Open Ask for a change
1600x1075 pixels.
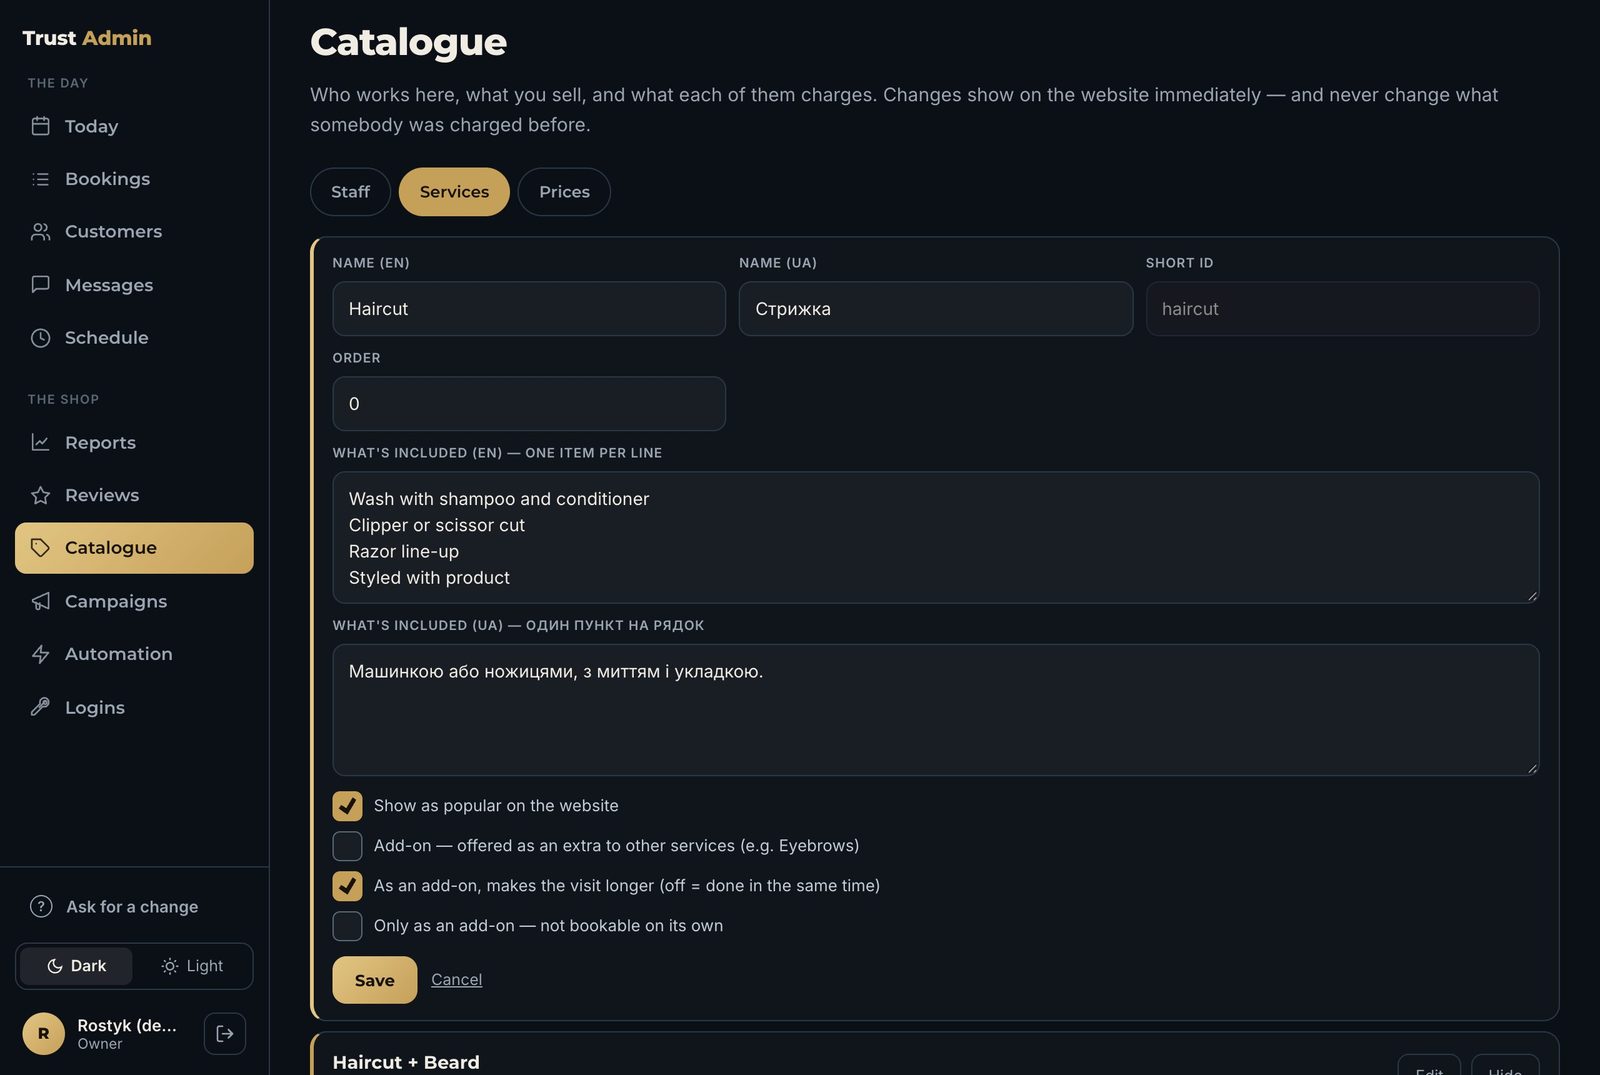point(132,907)
